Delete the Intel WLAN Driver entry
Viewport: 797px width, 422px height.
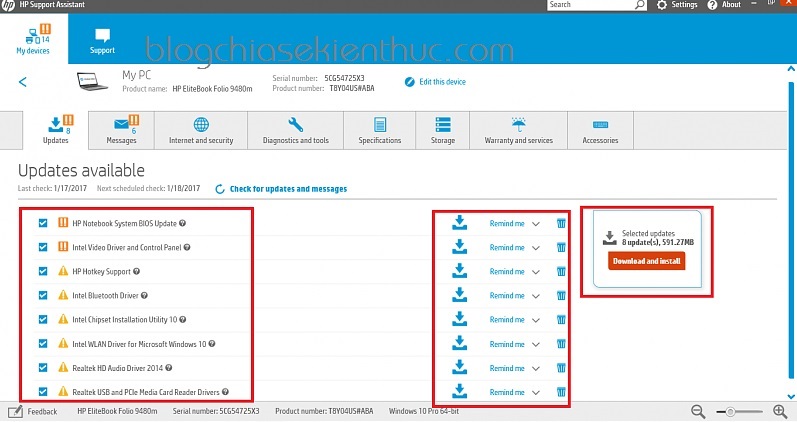[561, 344]
